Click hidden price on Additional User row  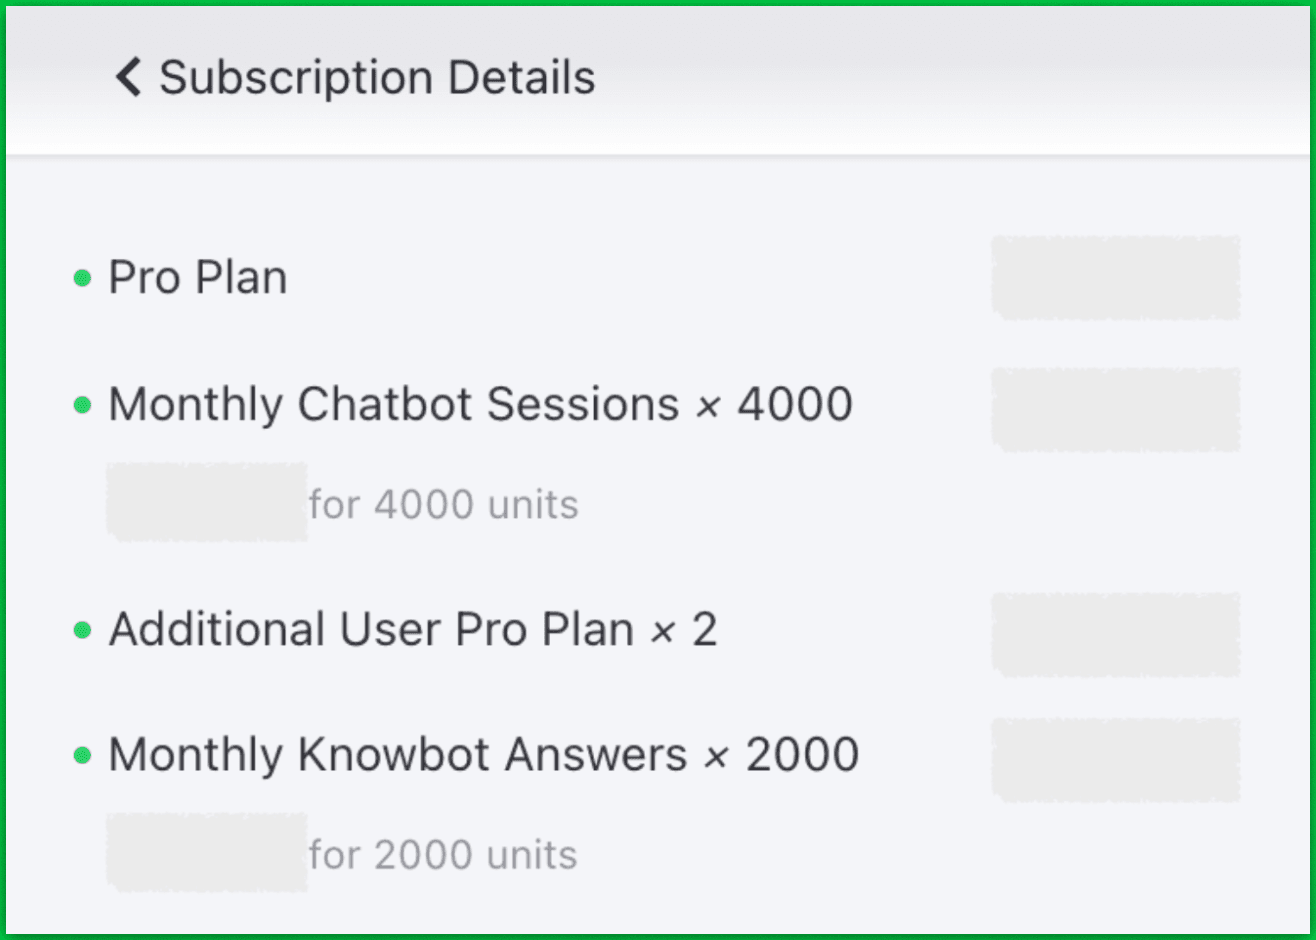click(x=1115, y=634)
